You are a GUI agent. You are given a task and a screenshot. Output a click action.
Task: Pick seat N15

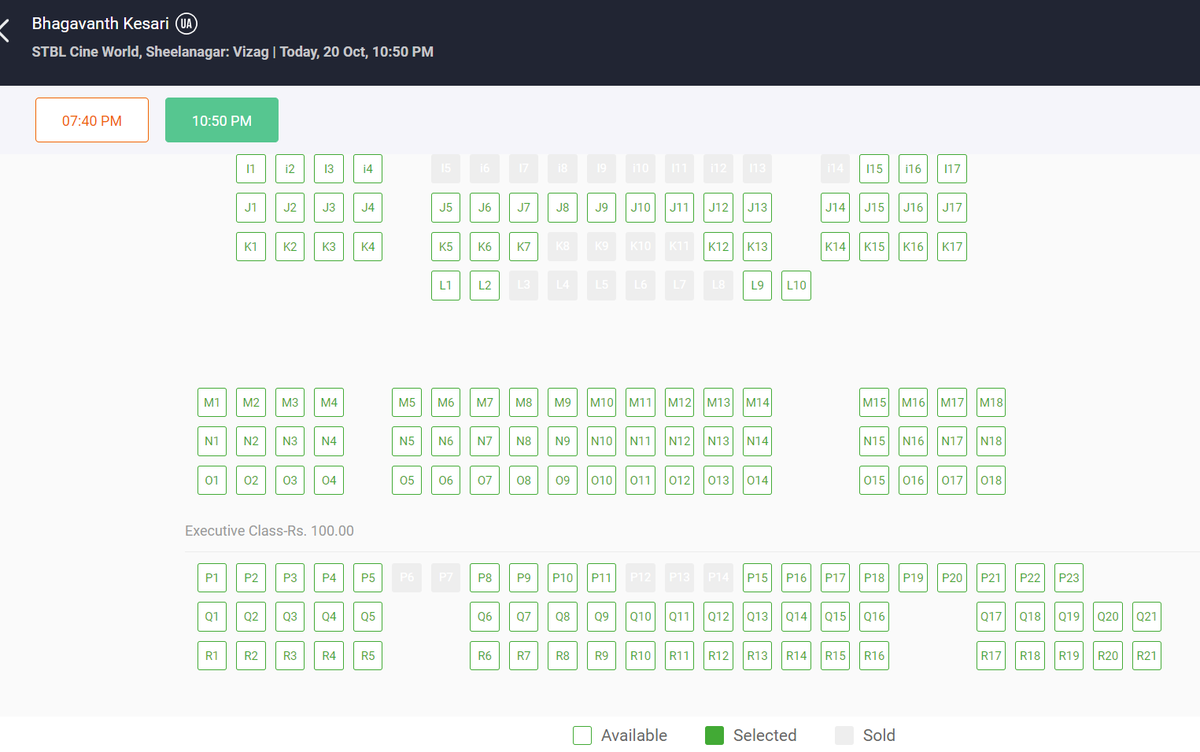click(874, 442)
